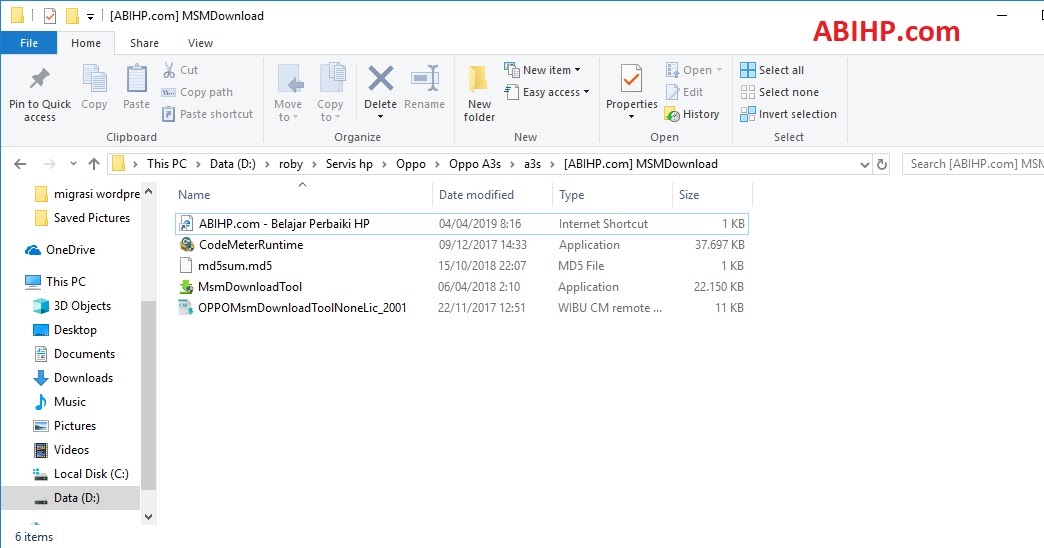The height and width of the screenshot is (548, 1044).
Task: Click the Edit ribbon command
Action: pyautogui.click(x=684, y=92)
